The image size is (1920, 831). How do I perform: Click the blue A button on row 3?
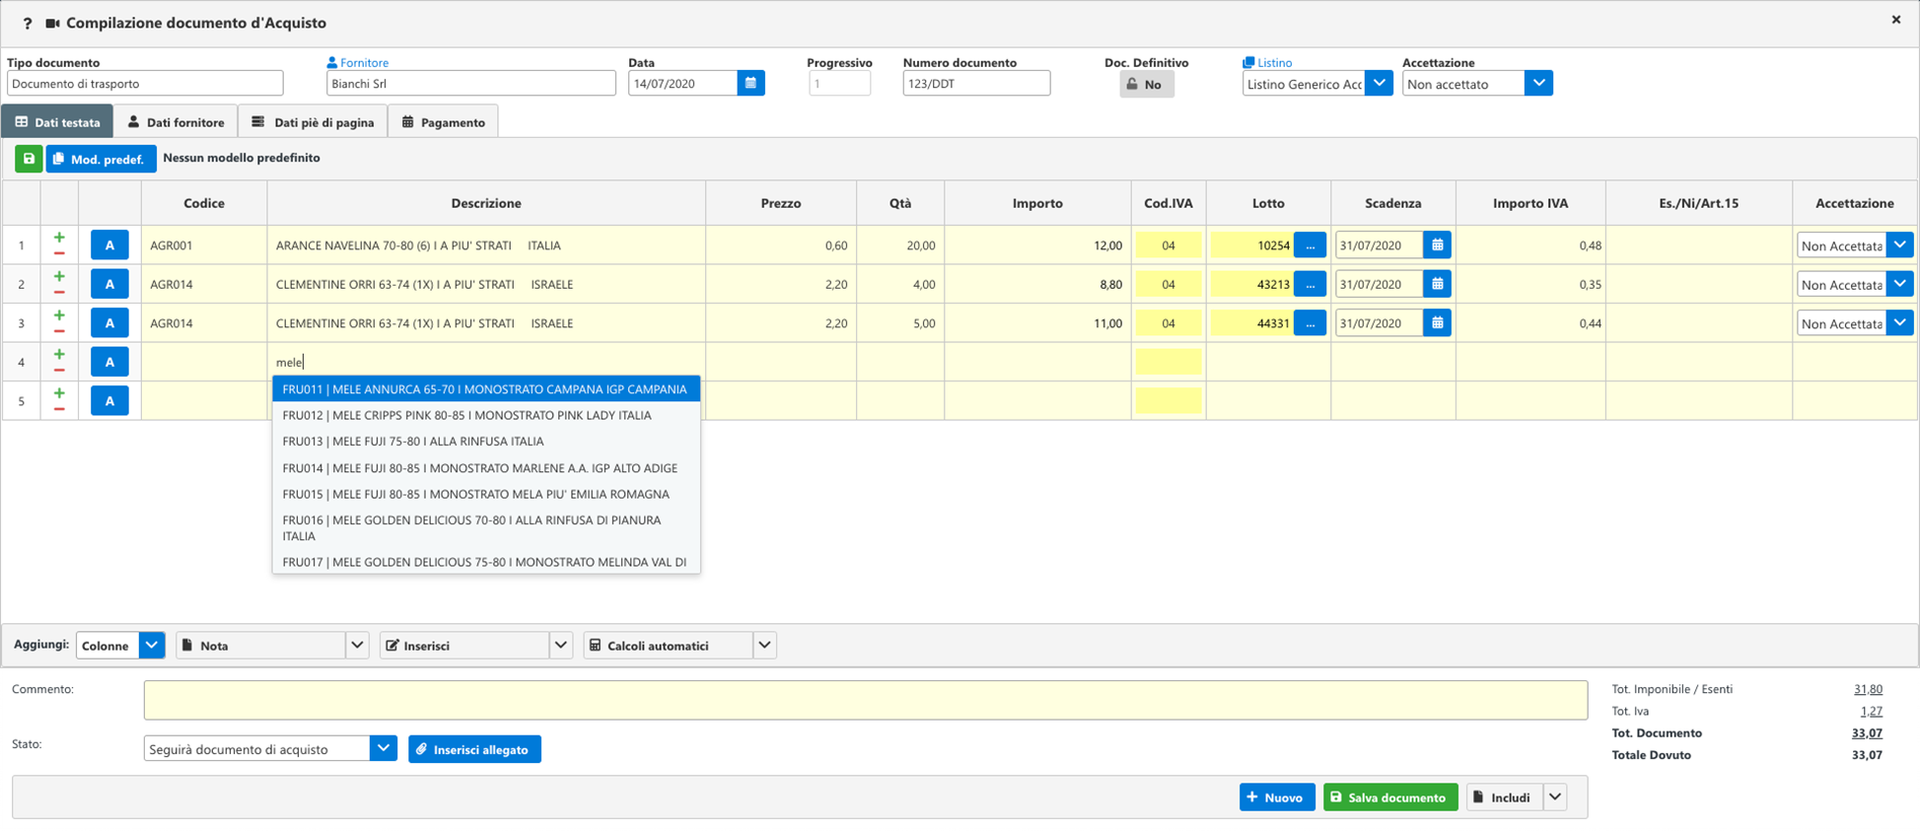[110, 323]
